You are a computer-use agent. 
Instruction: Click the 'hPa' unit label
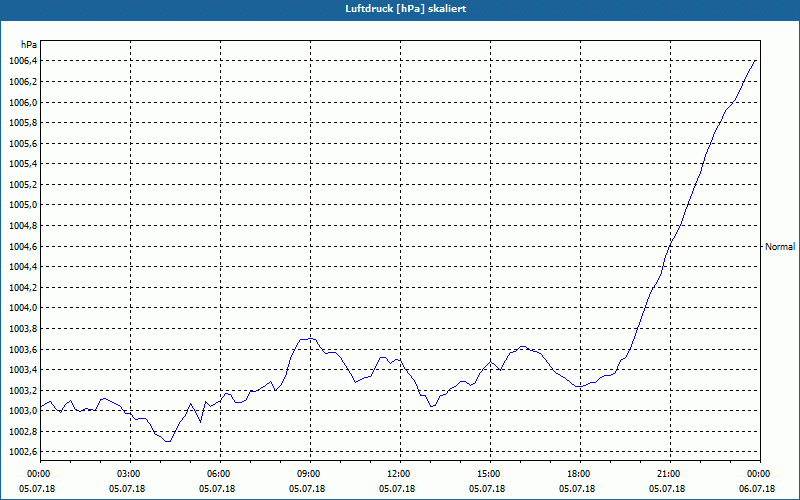coord(29,45)
